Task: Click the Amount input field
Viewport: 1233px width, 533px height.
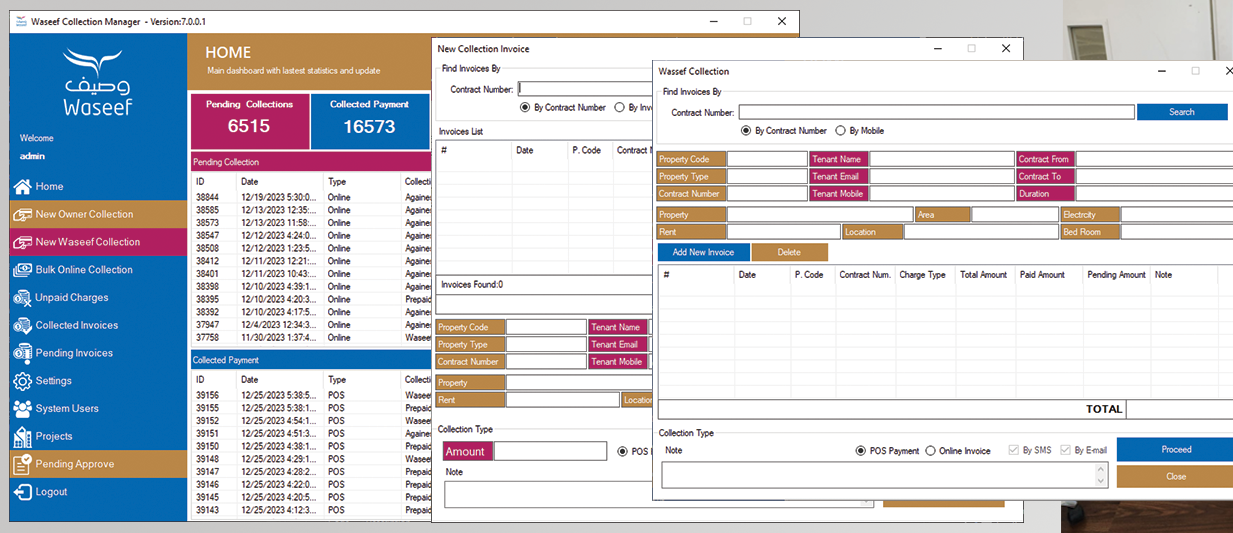Action: pos(550,451)
